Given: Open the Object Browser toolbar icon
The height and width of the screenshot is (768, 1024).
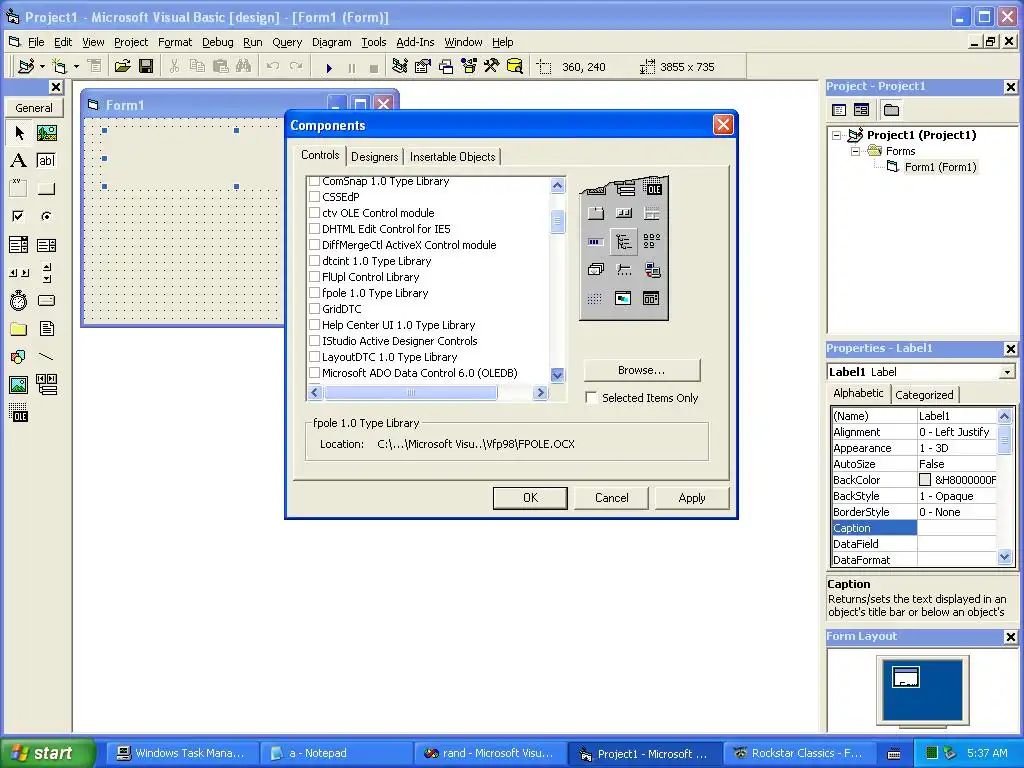Looking at the screenshot, I should pyautogui.click(x=469, y=67).
